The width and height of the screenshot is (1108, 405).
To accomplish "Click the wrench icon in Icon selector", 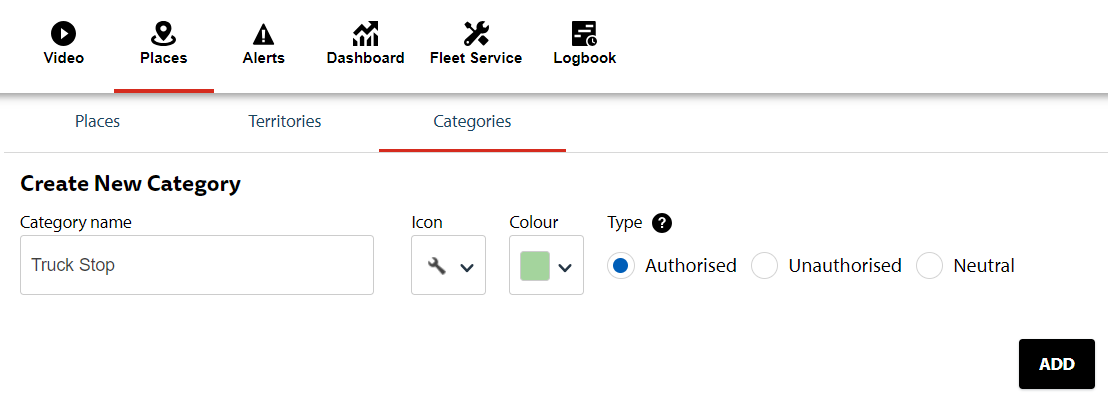I will (437, 266).
